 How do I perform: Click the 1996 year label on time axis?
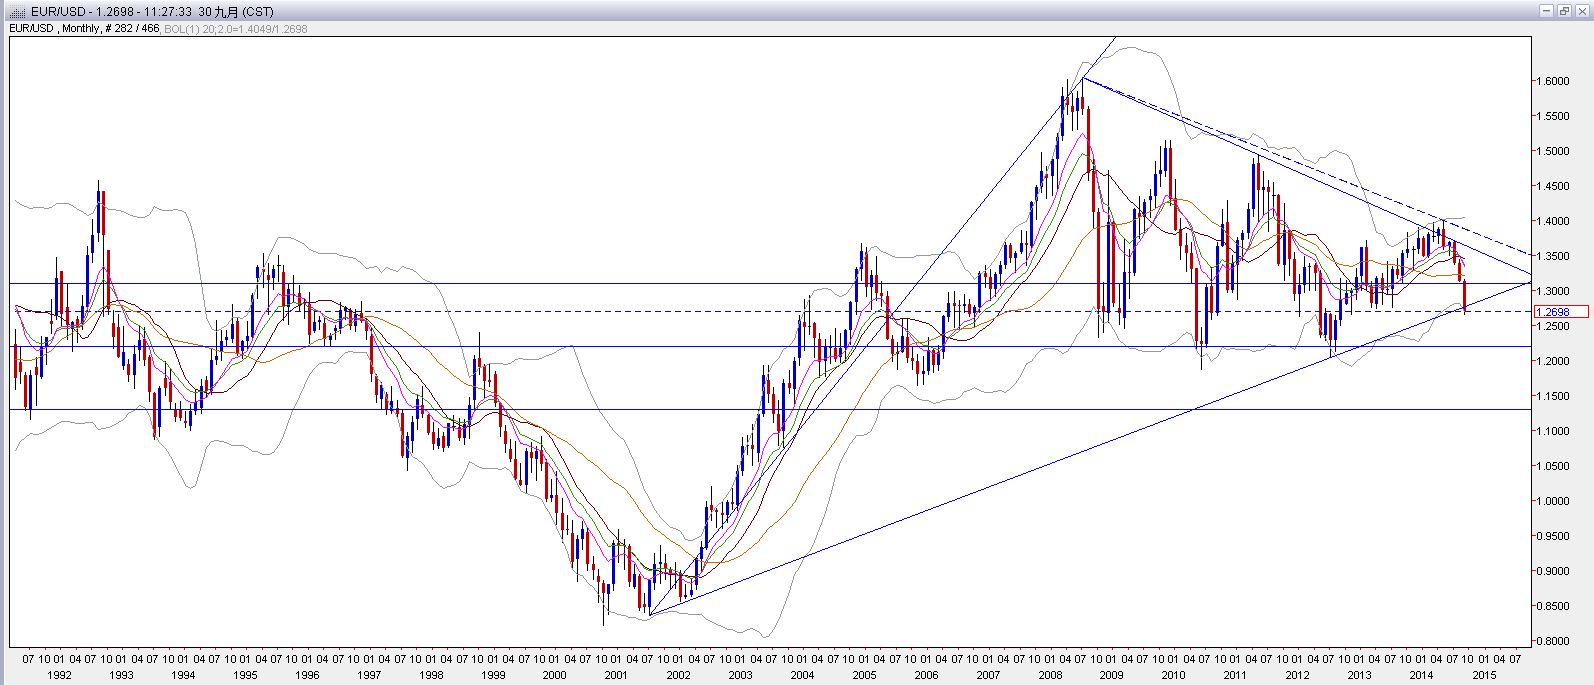(307, 675)
